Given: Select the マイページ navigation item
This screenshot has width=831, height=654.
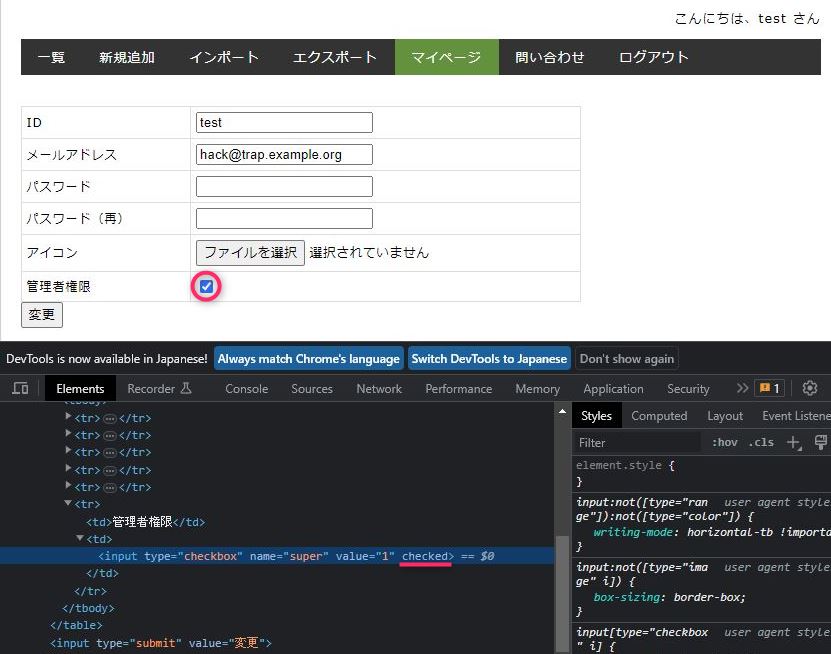Looking at the screenshot, I should click(447, 57).
